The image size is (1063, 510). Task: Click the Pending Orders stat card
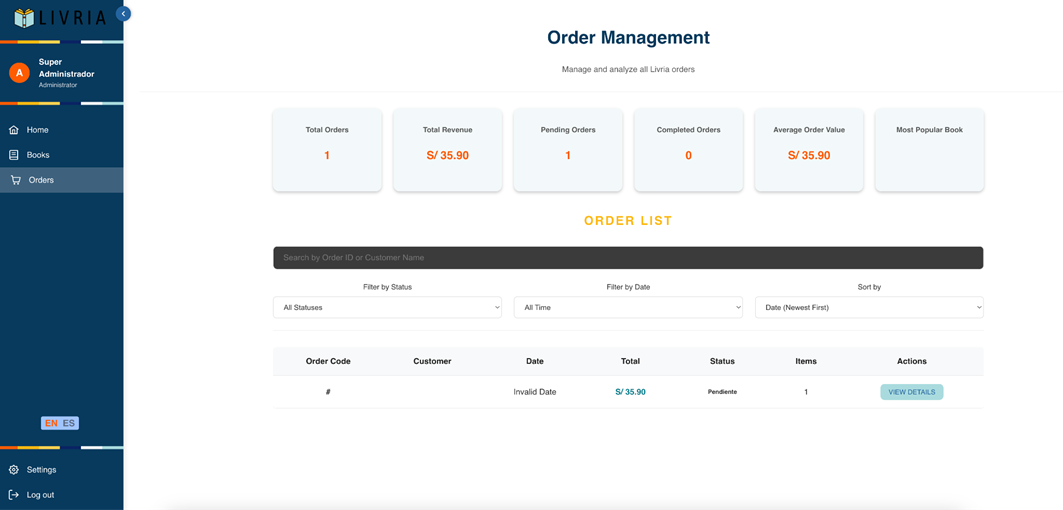568,150
